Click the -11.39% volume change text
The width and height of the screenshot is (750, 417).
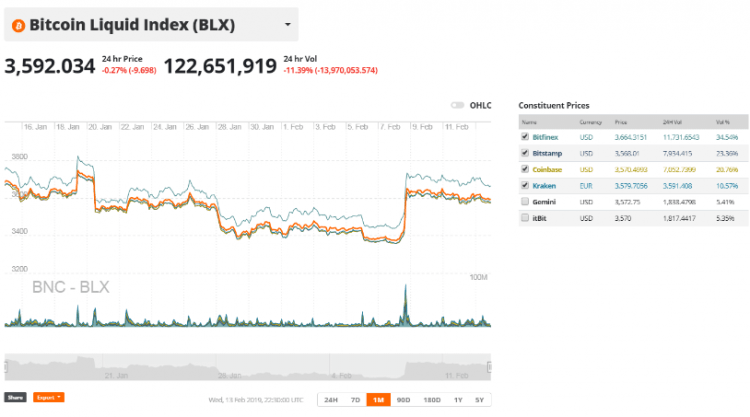(x=331, y=70)
